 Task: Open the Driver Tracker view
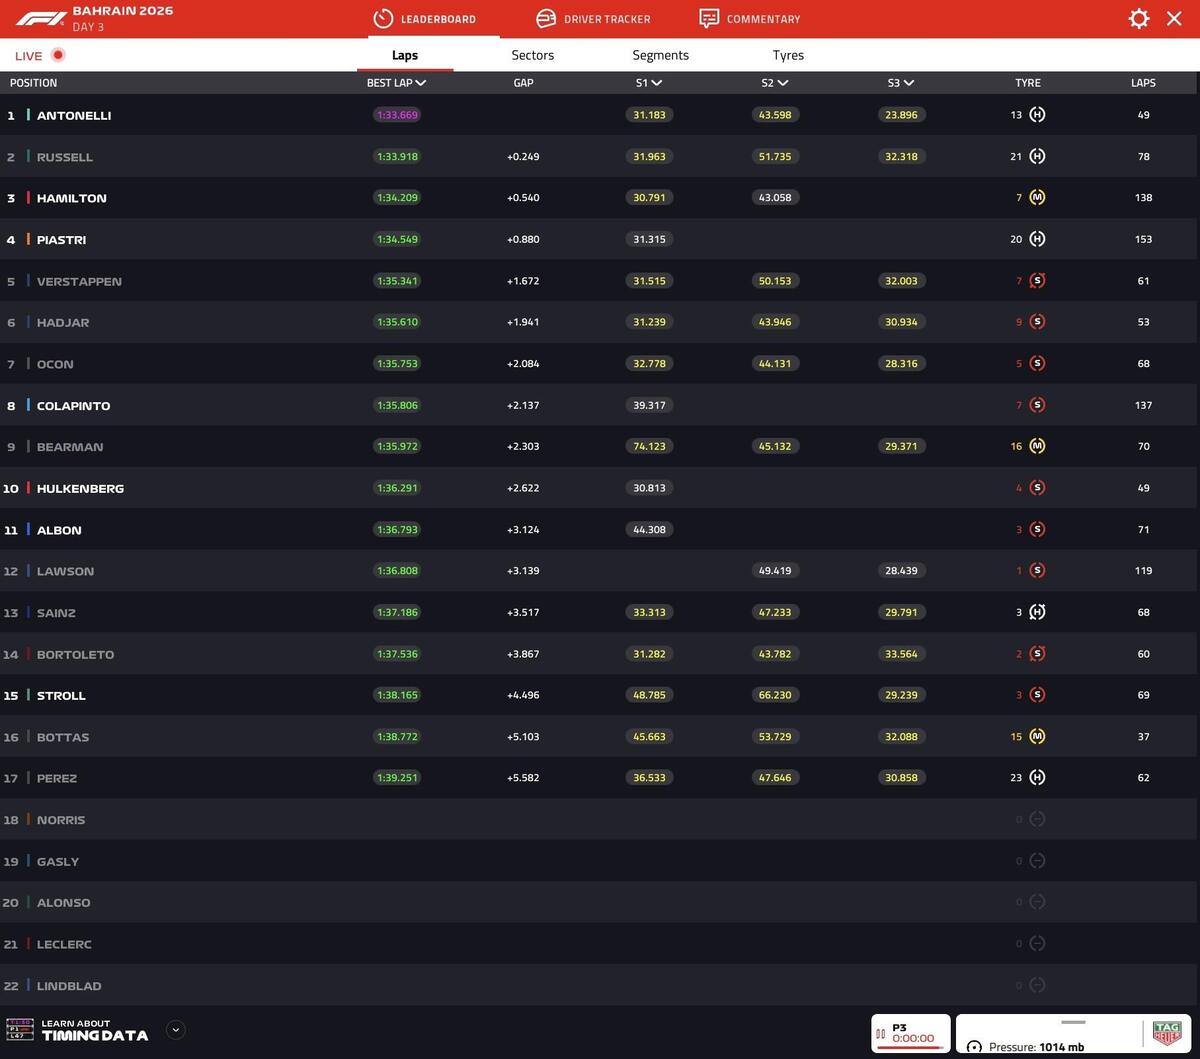pos(593,19)
